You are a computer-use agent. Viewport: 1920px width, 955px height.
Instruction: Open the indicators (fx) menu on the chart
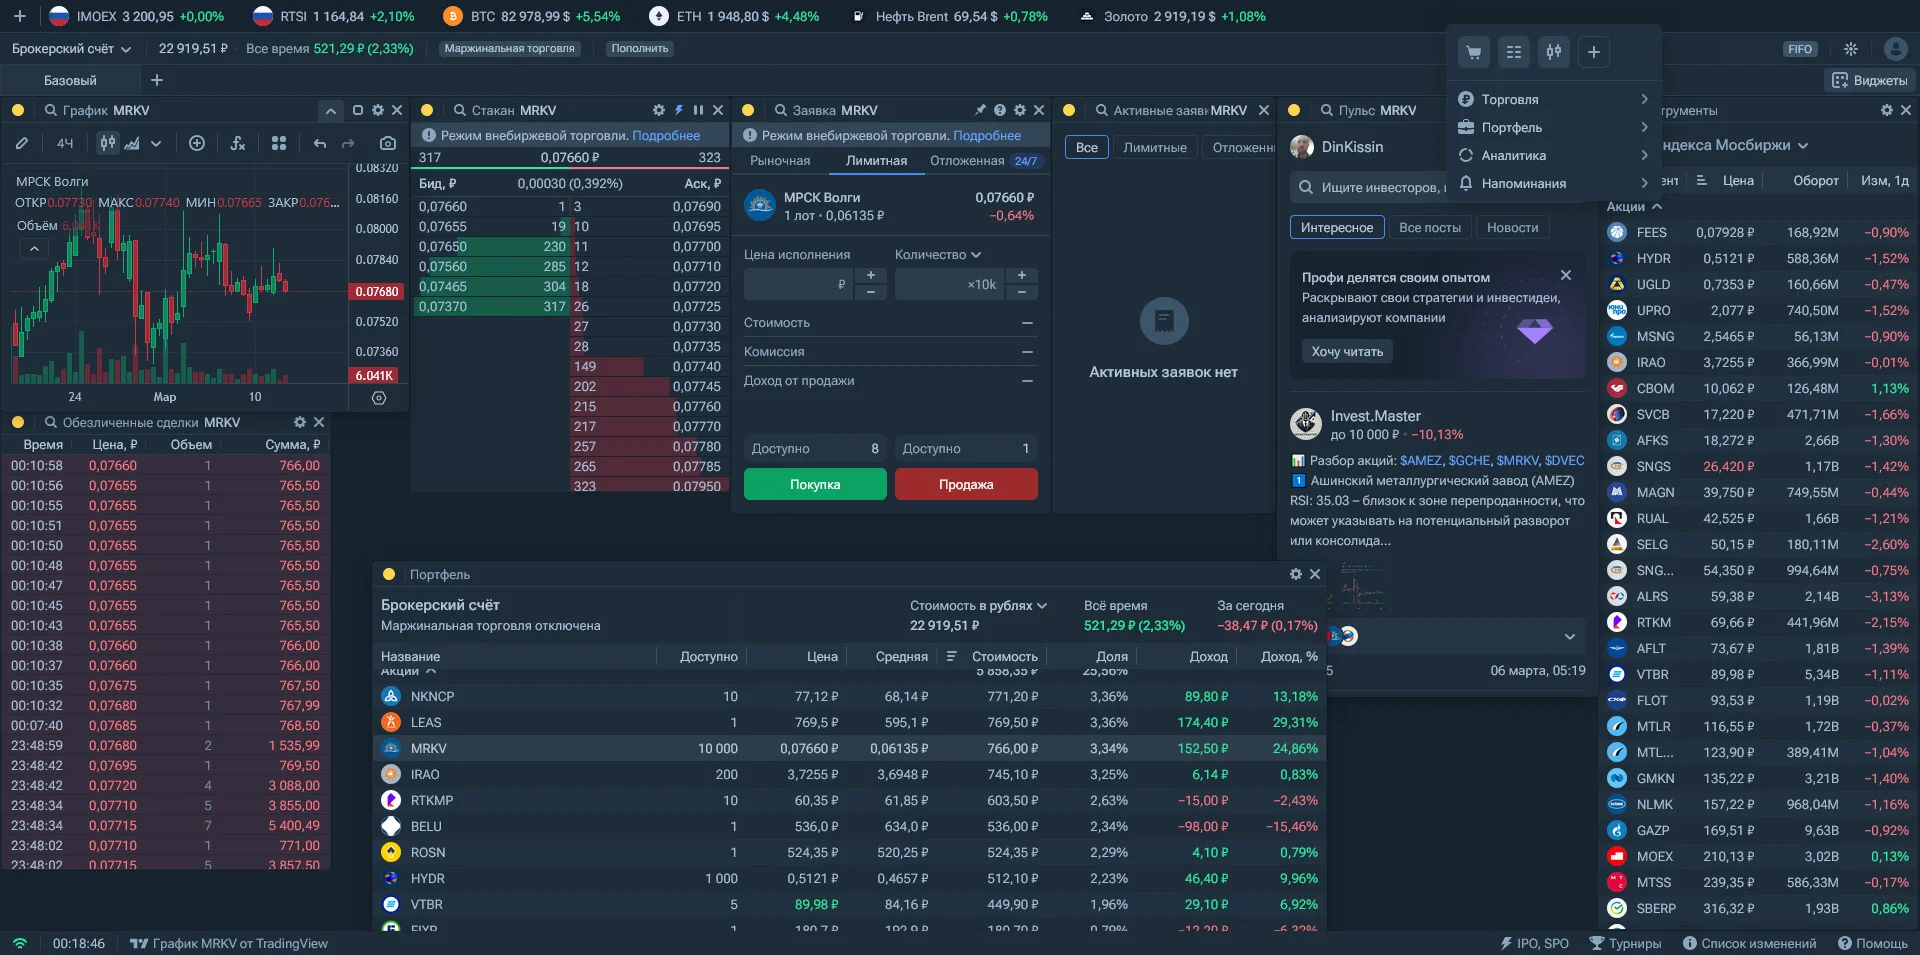pyautogui.click(x=238, y=143)
